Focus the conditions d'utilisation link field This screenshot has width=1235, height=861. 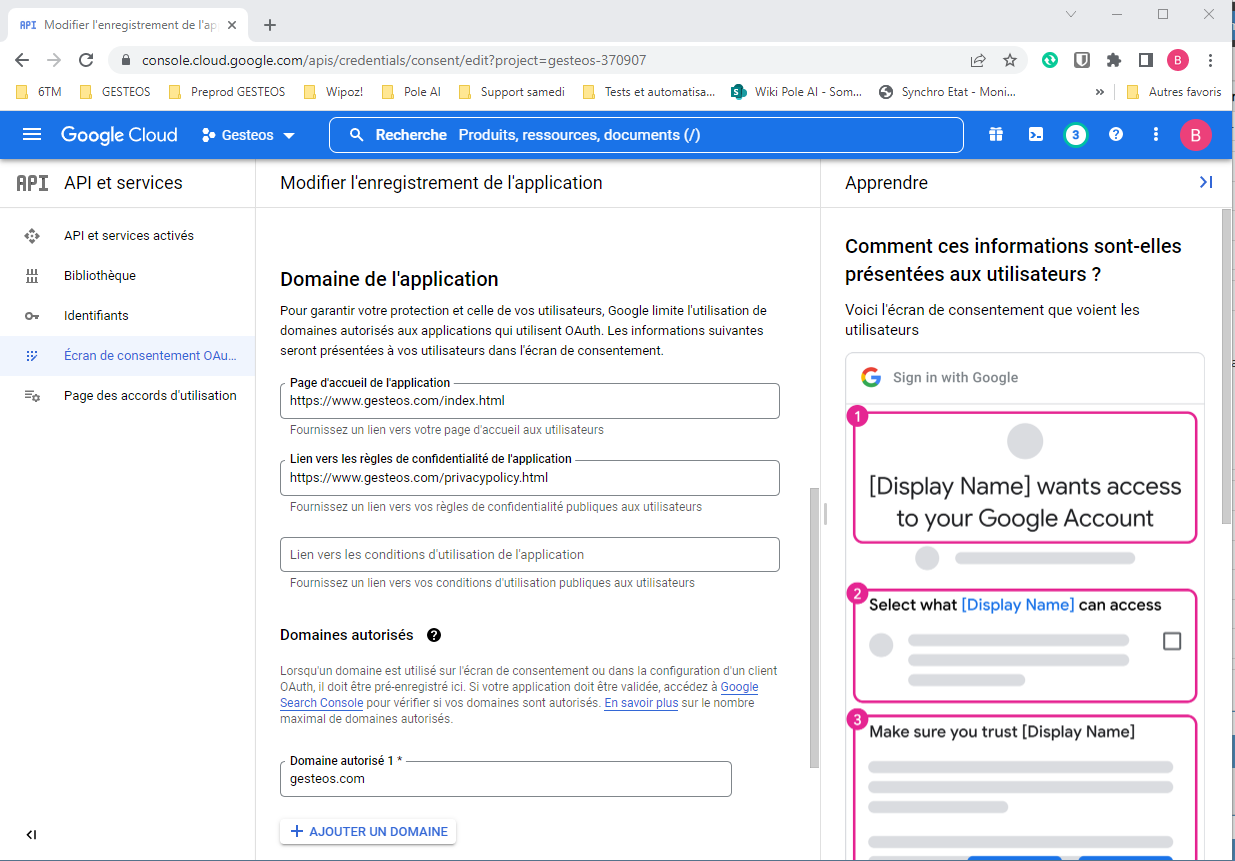pos(529,555)
